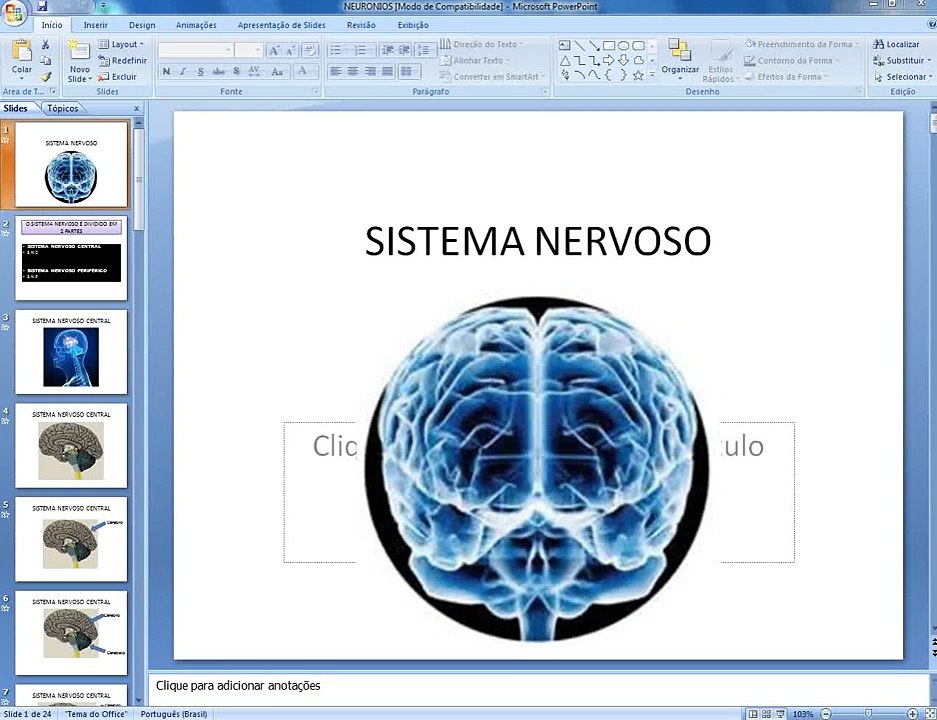Select the Oval shape

[623, 45]
